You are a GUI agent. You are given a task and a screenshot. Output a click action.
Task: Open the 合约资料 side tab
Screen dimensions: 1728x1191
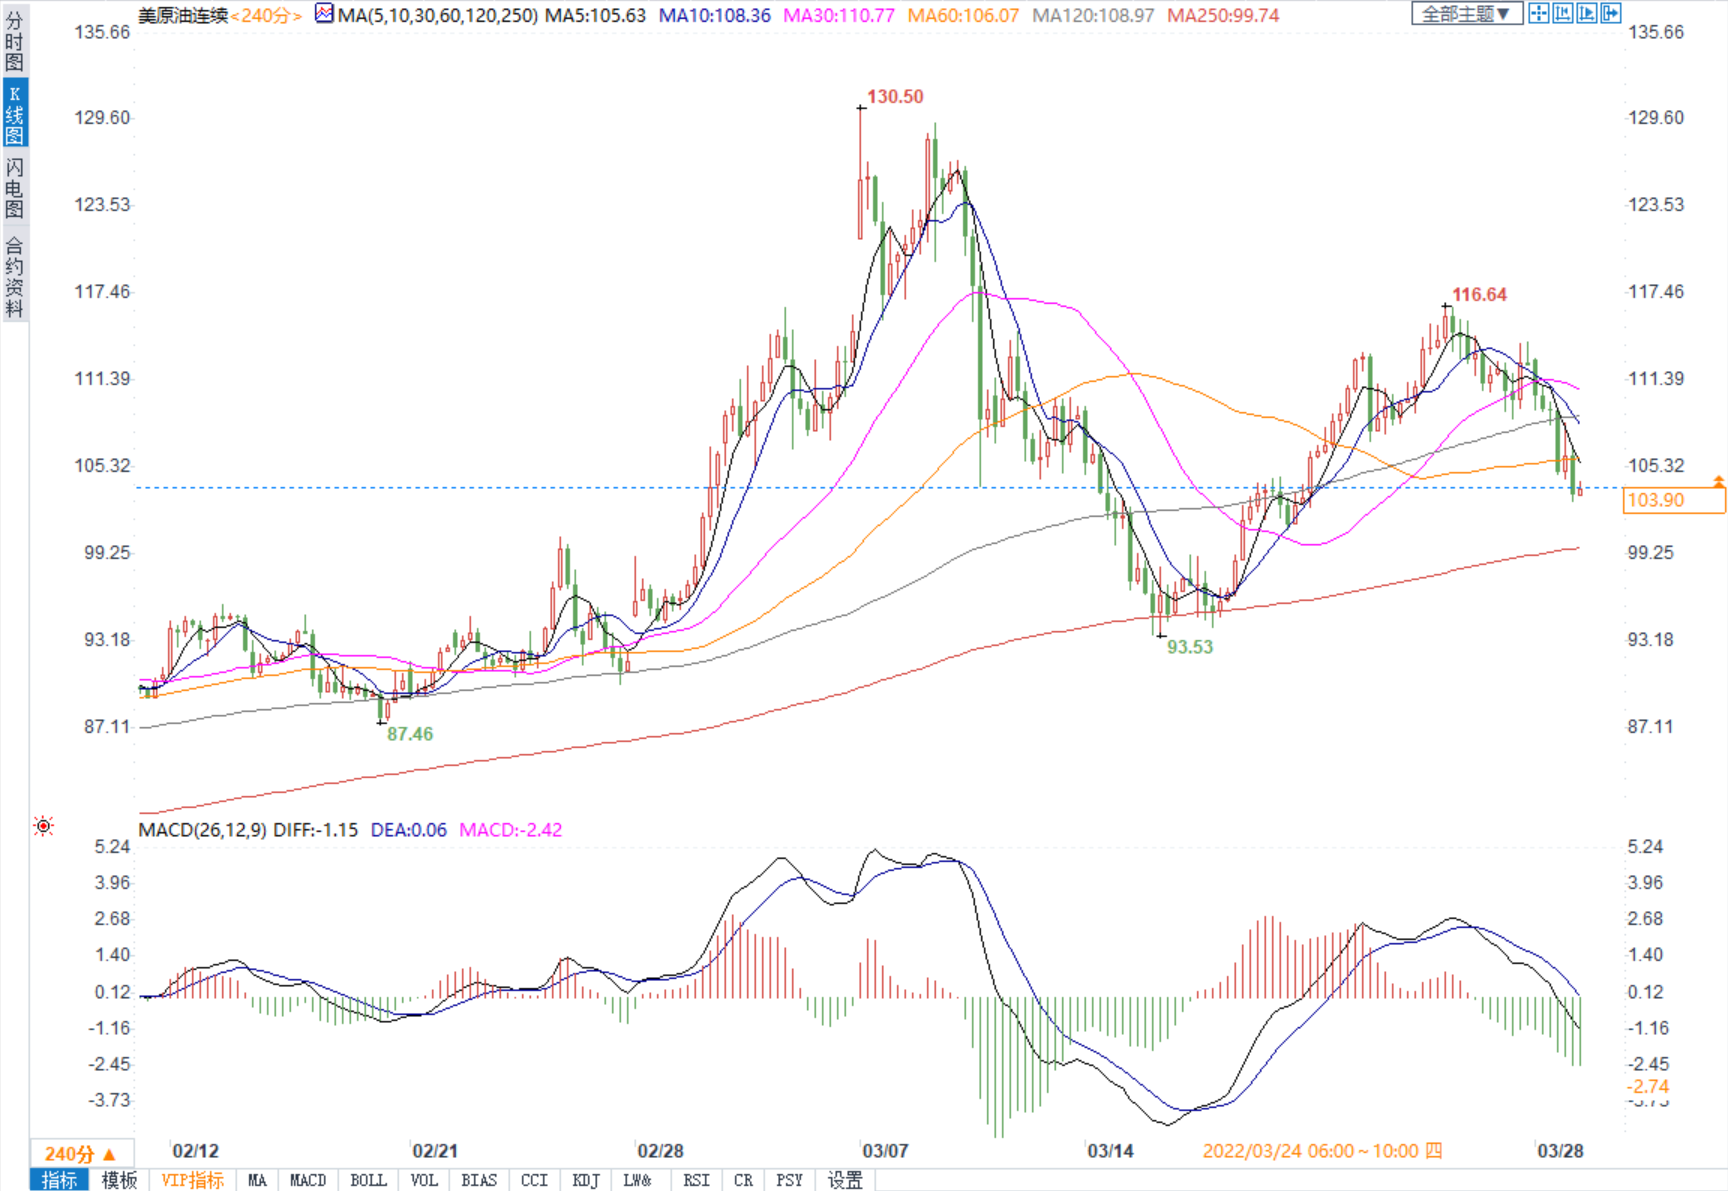pyautogui.click(x=14, y=277)
